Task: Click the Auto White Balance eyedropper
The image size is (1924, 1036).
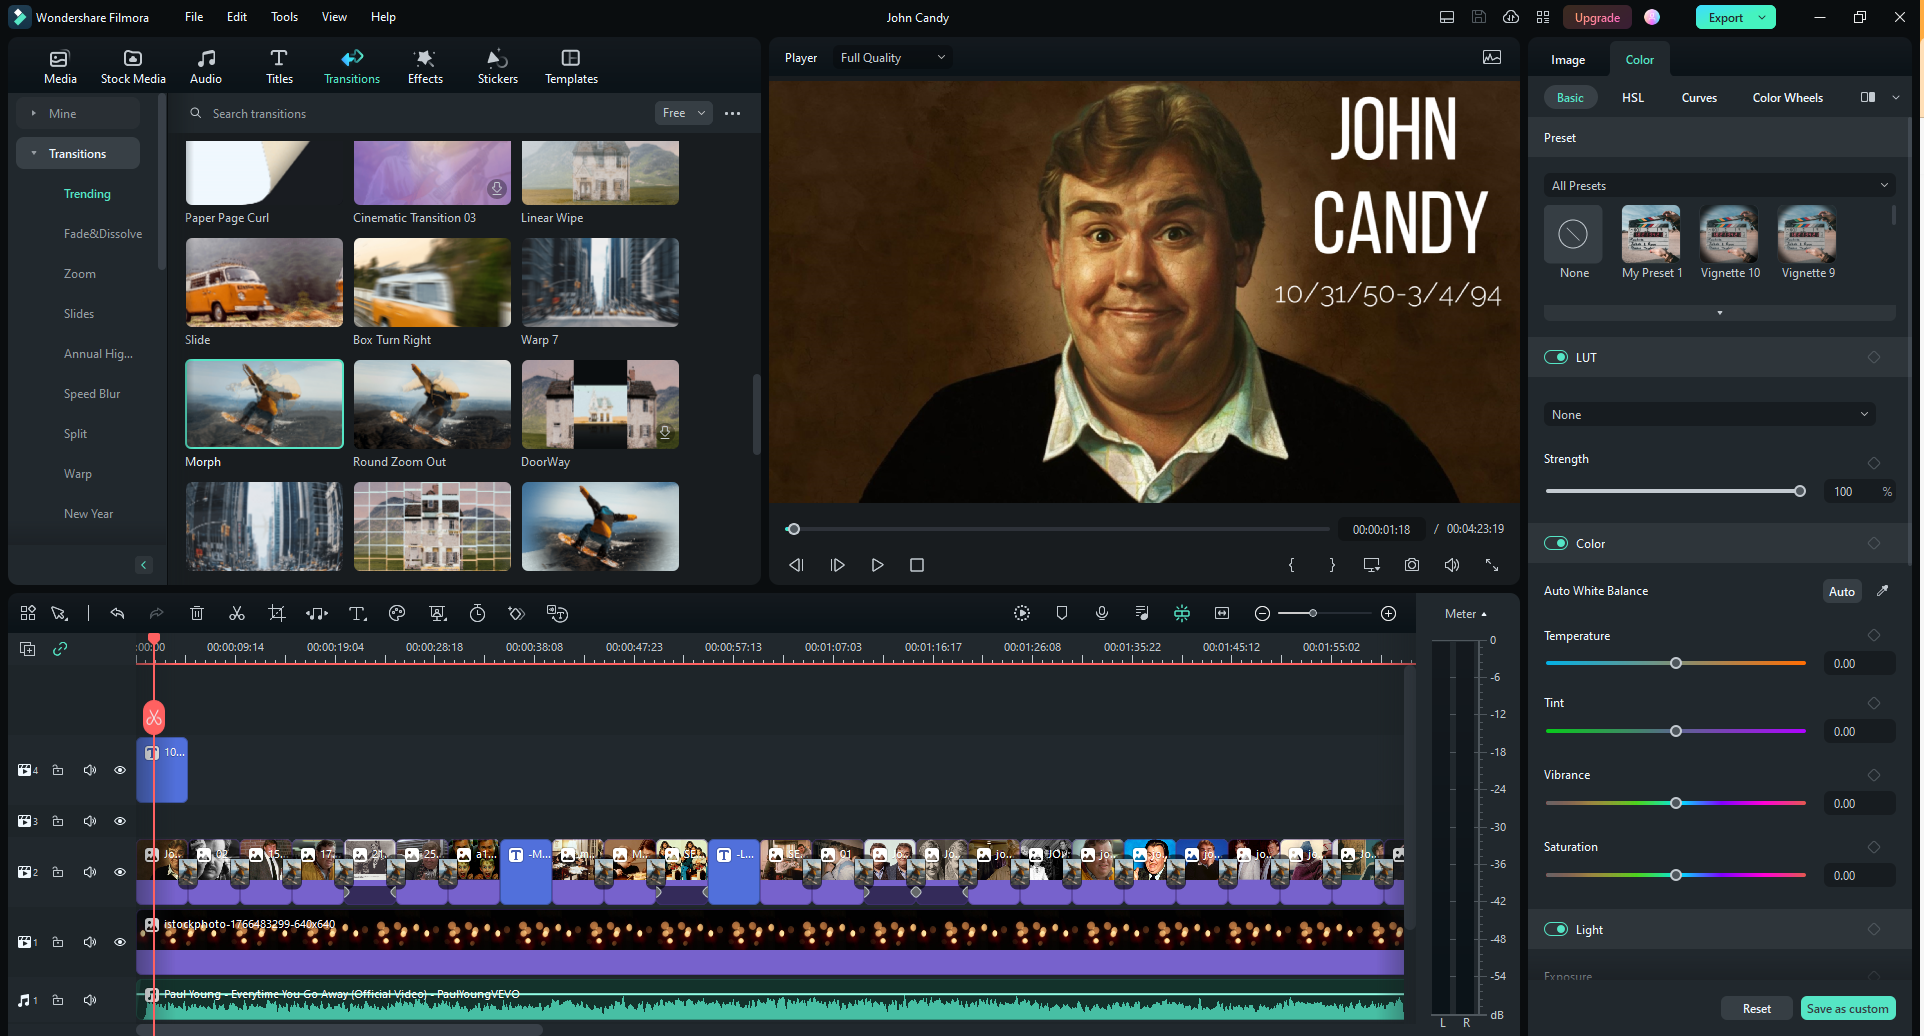Action: pos(1883,591)
